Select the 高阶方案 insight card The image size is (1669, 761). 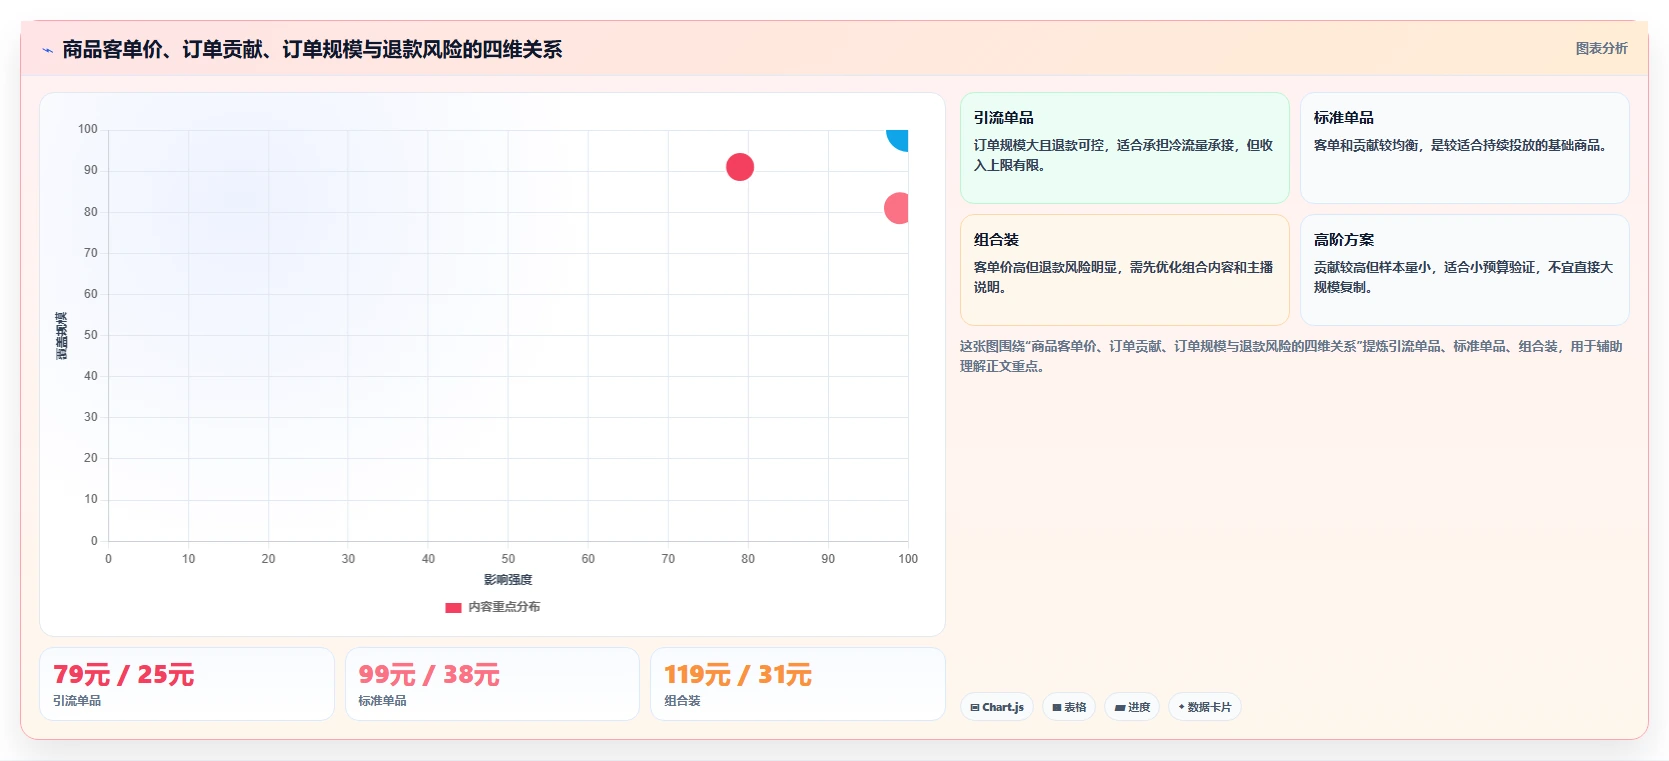click(1465, 270)
